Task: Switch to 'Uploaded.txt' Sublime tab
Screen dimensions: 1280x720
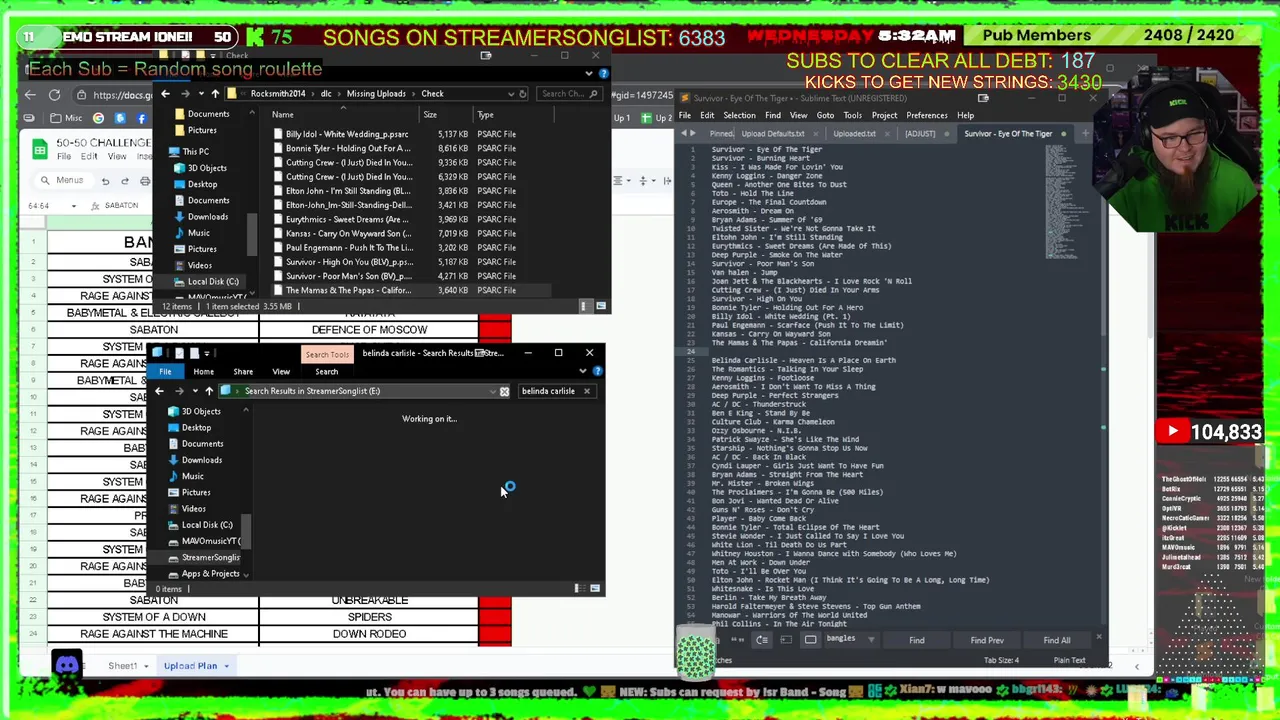Action: 854,134
